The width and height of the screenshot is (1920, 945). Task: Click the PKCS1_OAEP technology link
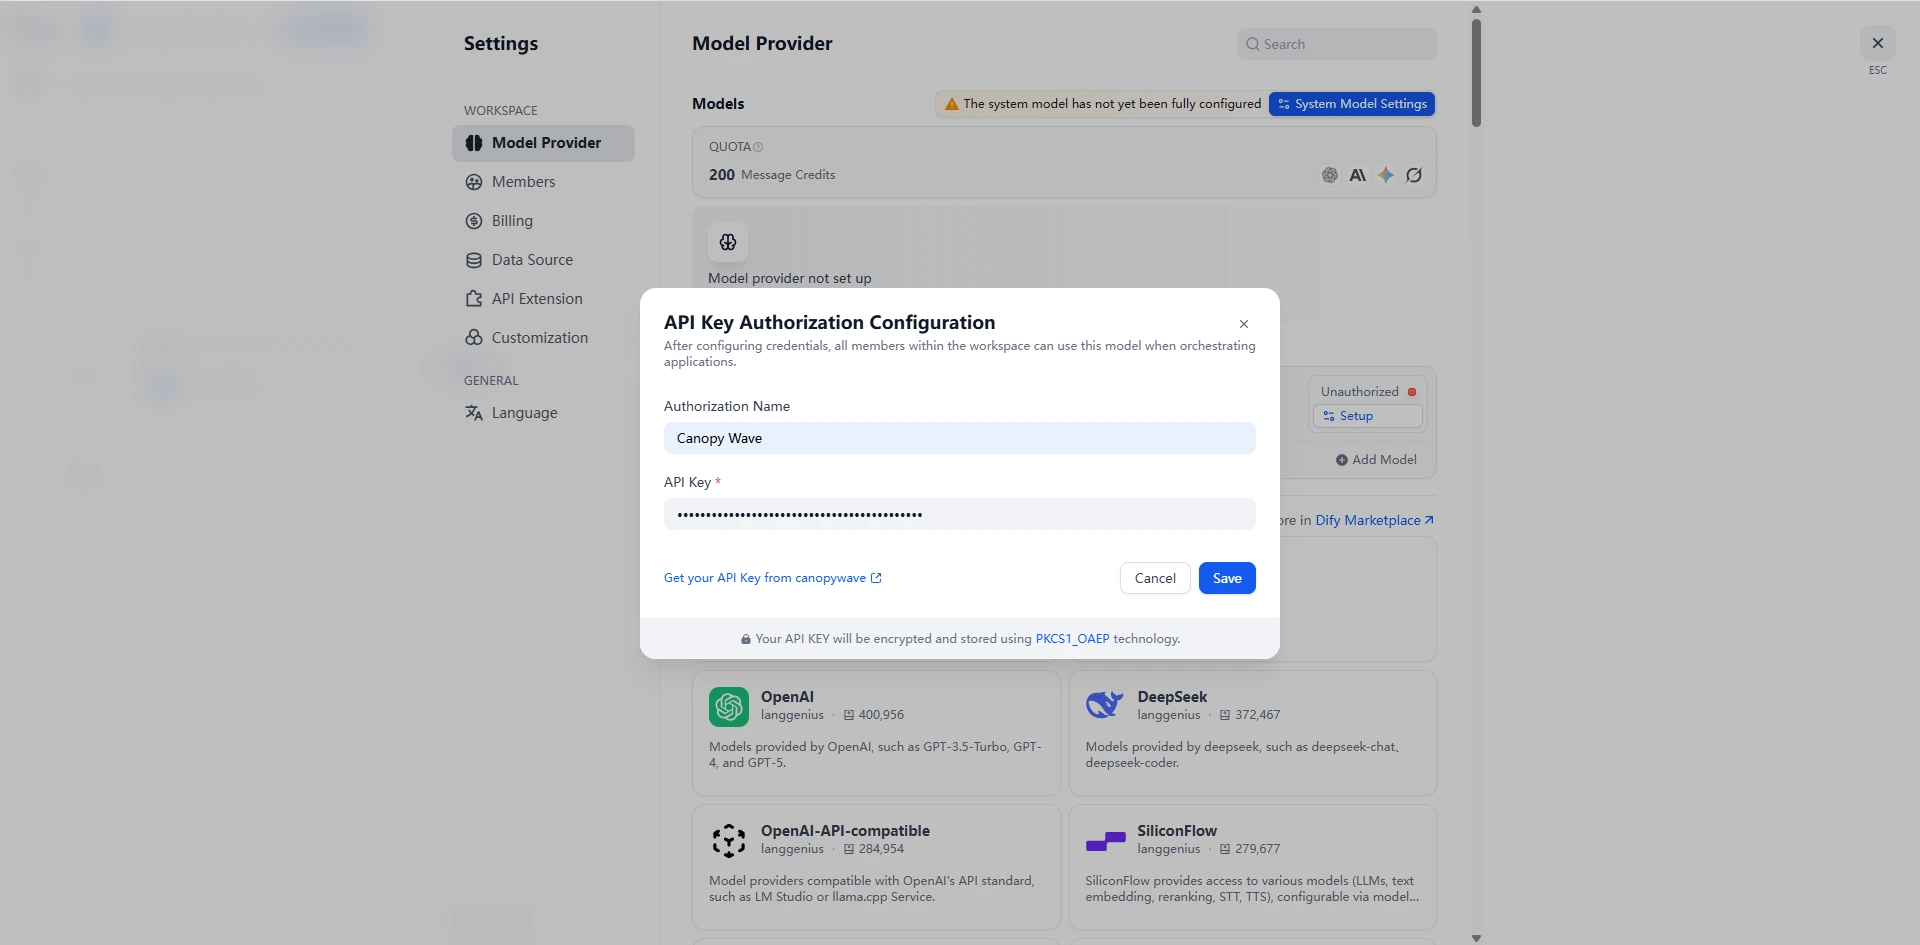(1072, 639)
